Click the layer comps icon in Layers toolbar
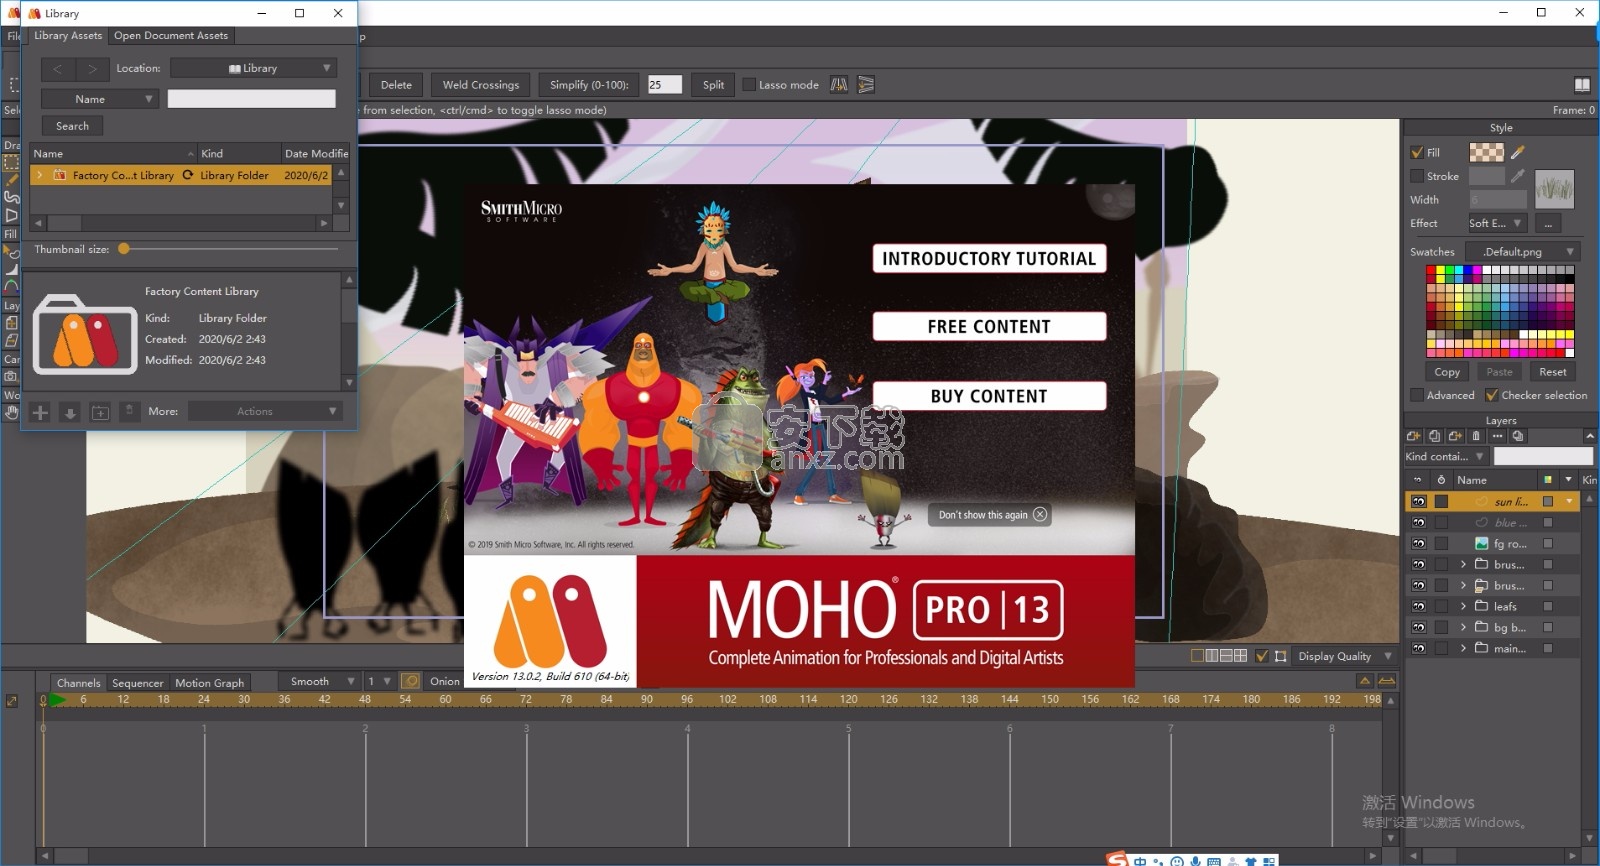The width and height of the screenshot is (1600, 866). [x=1518, y=436]
